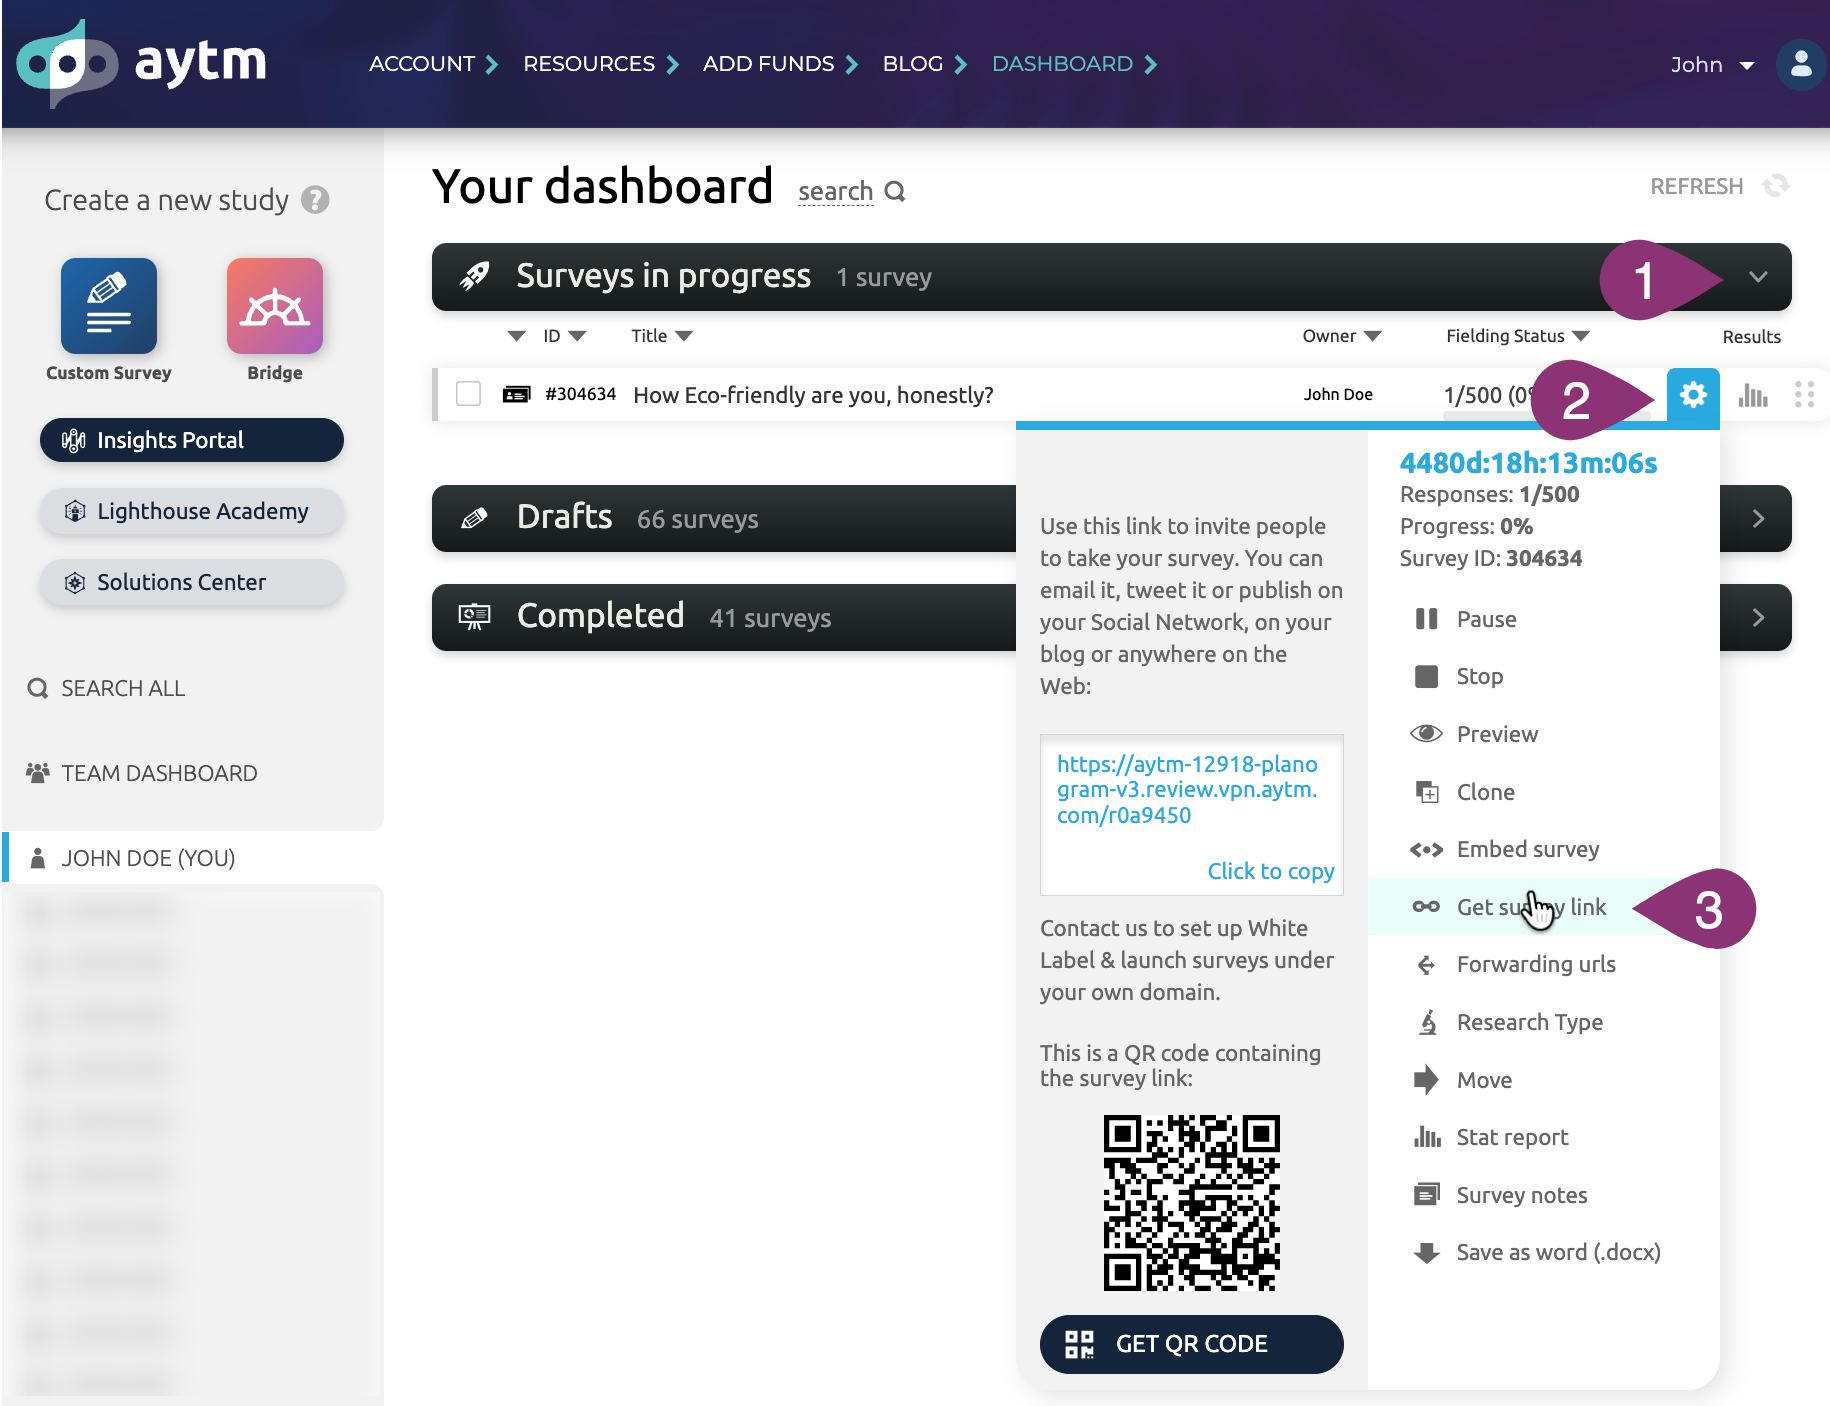Click the help question mark icon

click(x=315, y=200)
